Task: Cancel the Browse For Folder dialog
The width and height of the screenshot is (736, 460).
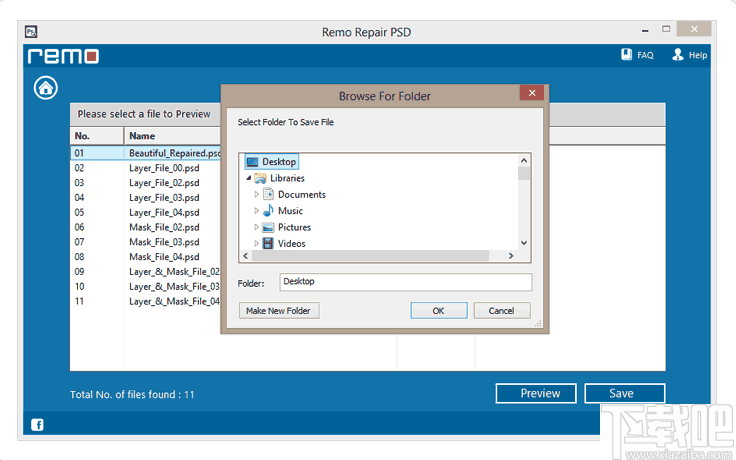Action: [x=501, y=311]
